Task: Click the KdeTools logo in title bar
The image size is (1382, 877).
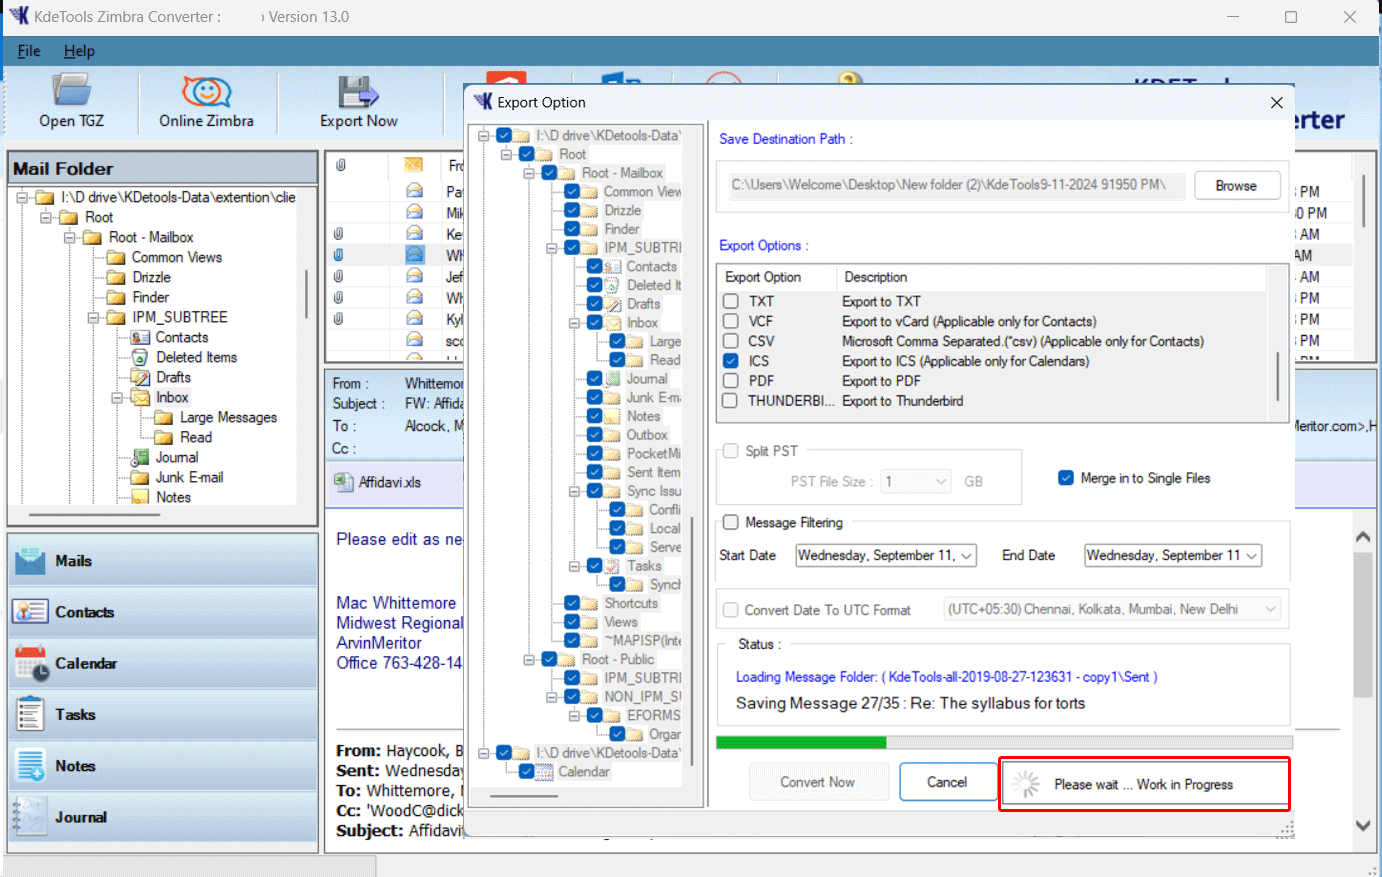Action: click(19, 16)
